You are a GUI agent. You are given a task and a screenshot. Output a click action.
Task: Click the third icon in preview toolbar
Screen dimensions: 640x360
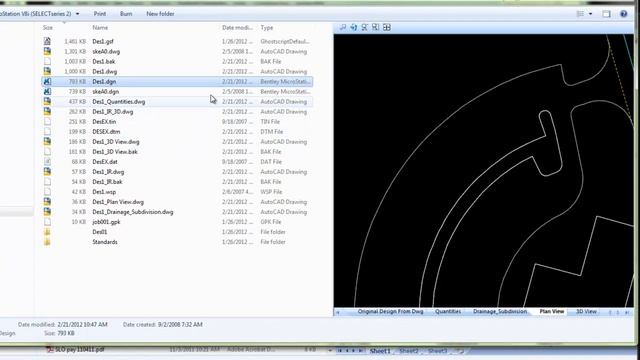pyautogui.click(x=364, y=27)
